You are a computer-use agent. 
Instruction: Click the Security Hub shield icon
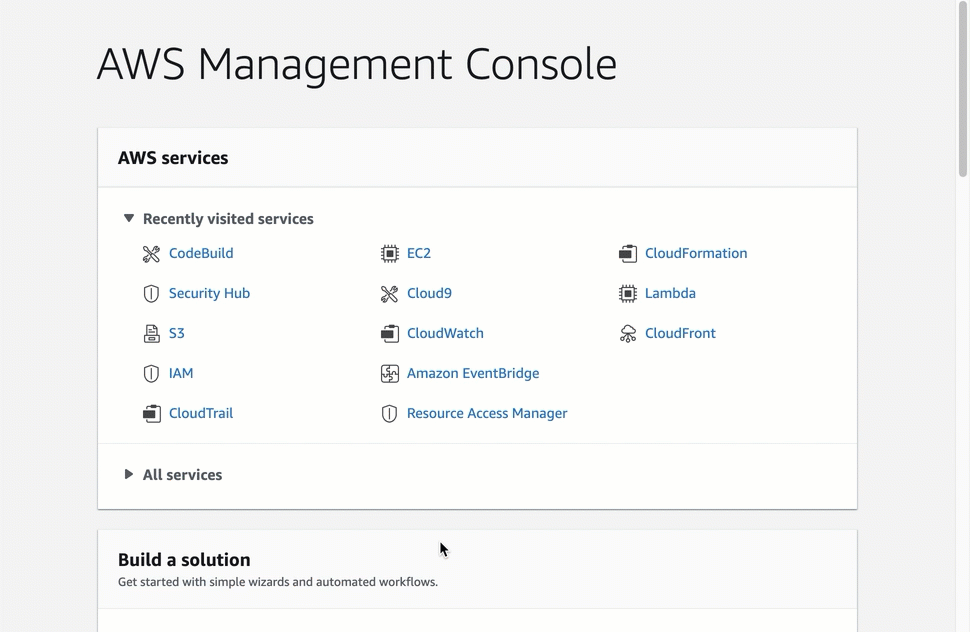click(151, 294)
